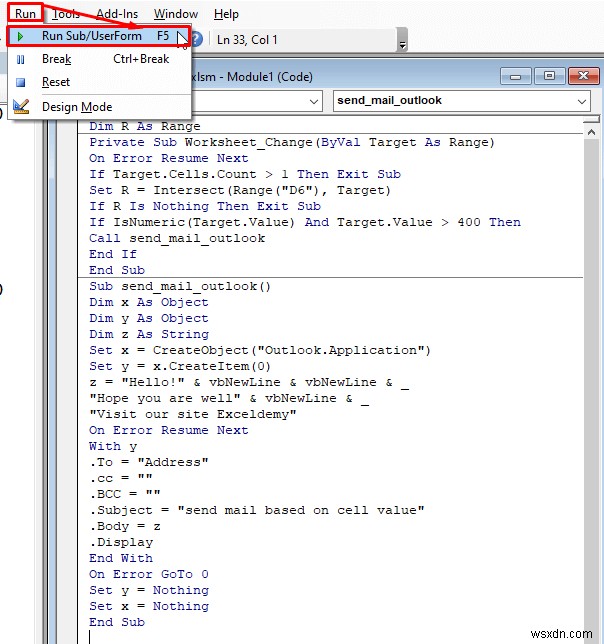This screenshot has height=644, width=604.
Task: Click the '.BCC = ""' line
Action: point(125,494)
